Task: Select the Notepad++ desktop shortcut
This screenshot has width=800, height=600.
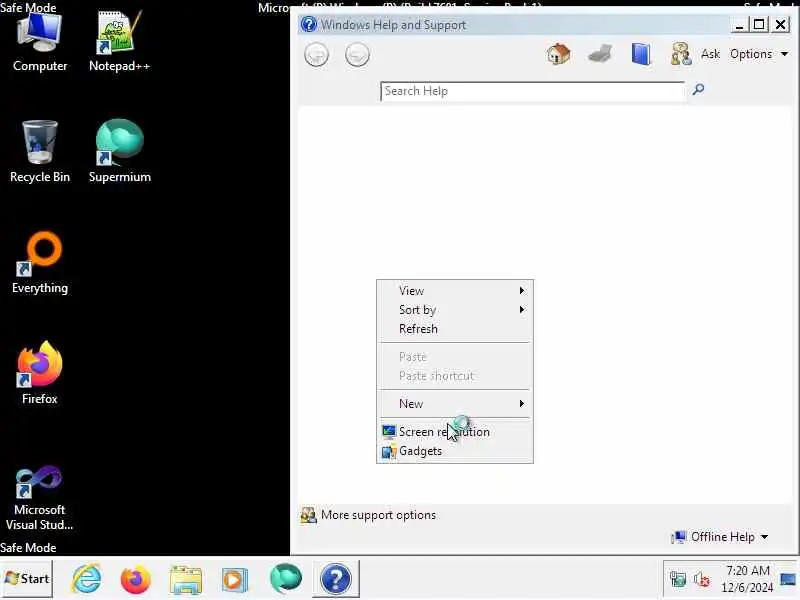Action: pyautogui.click(x=119, y=43)
